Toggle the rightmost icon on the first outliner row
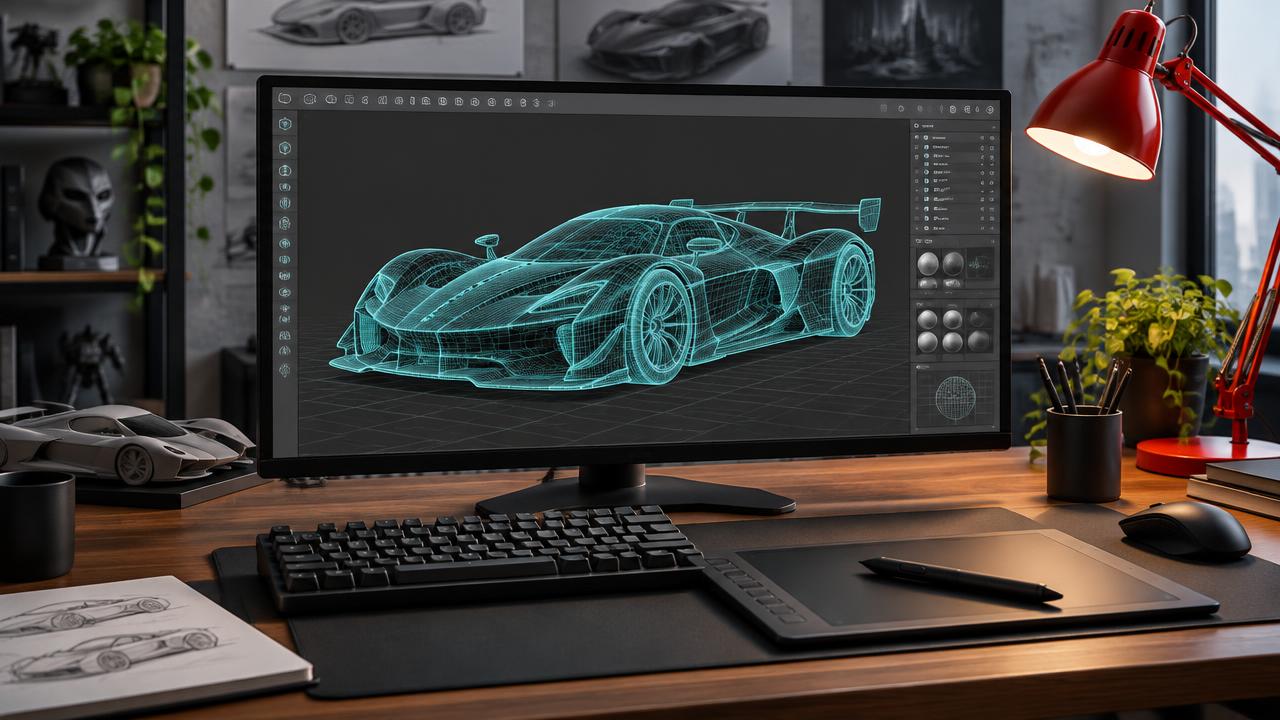The height and width of the screenshot is (720, 1280). (x=992, y=137)
